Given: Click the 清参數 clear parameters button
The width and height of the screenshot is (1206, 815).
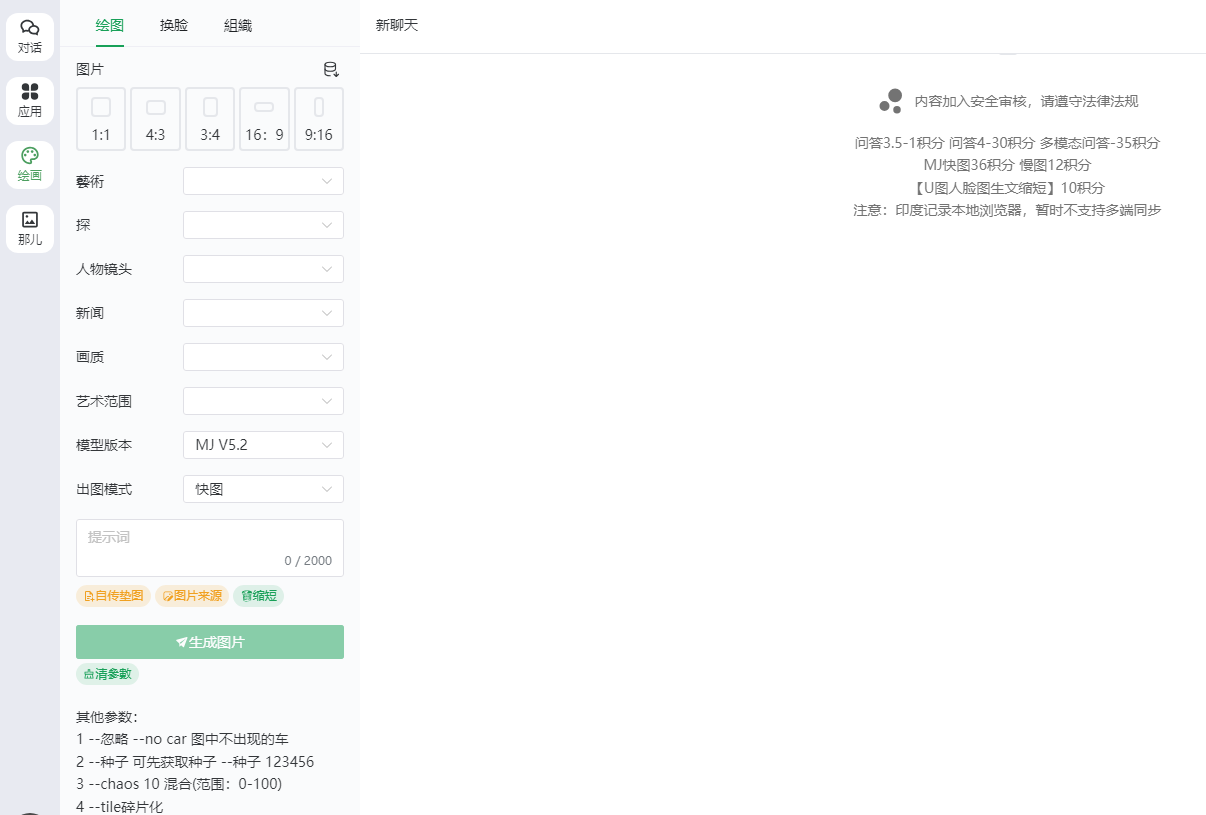Looking at the screenshot, I should (x=107, y=674).
